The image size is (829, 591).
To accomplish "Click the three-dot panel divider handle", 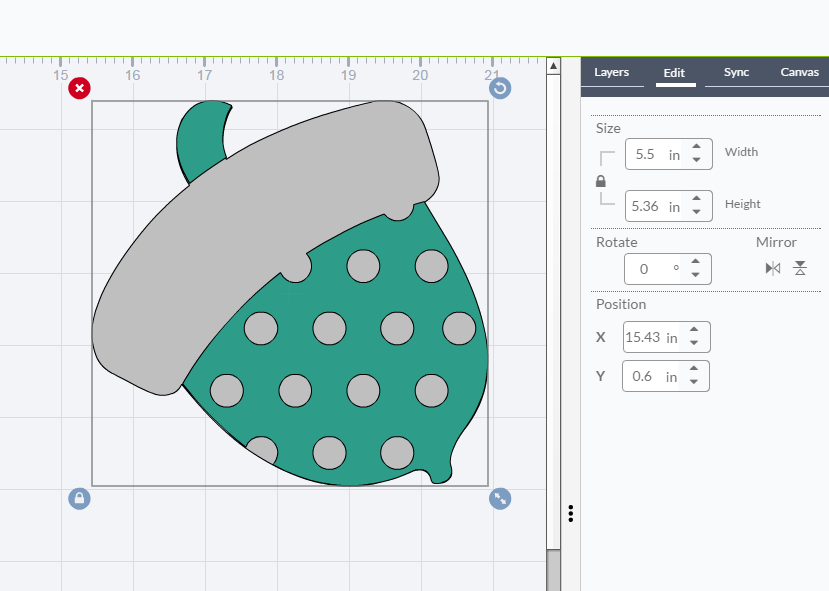I will tap(570, 513).
